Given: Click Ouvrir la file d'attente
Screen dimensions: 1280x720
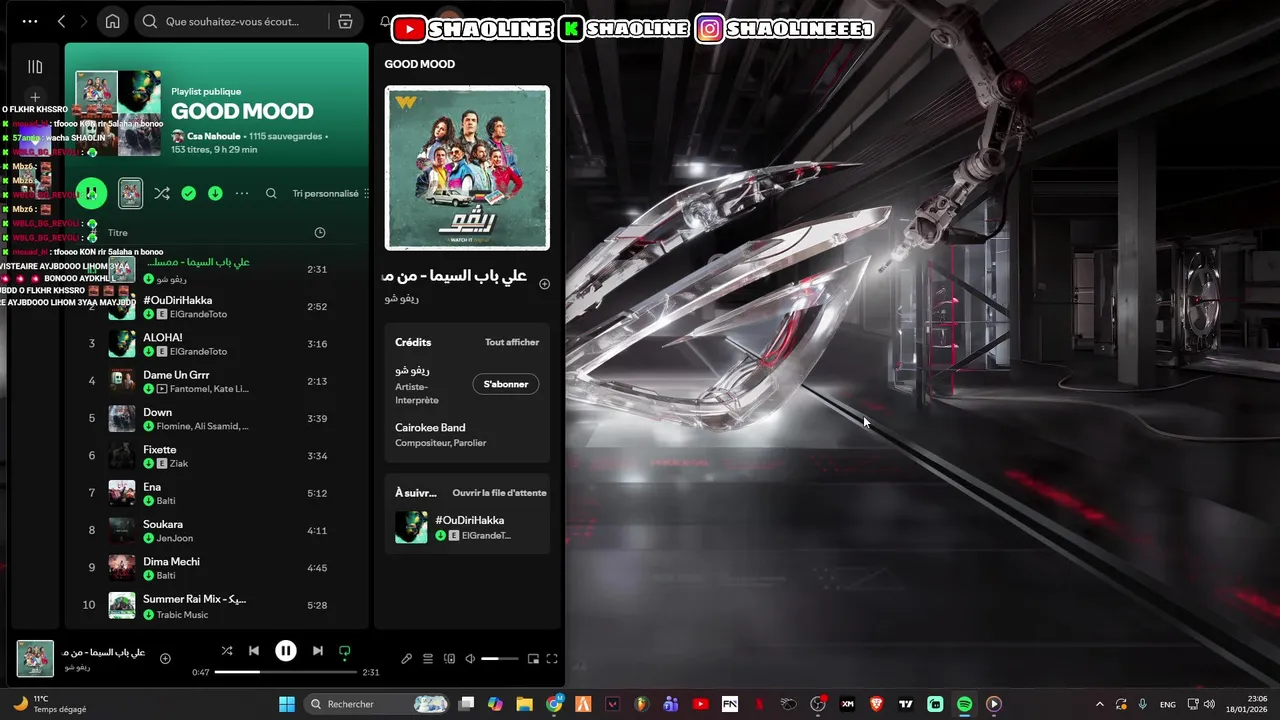Looking at the screenshot, I should 499,492.
